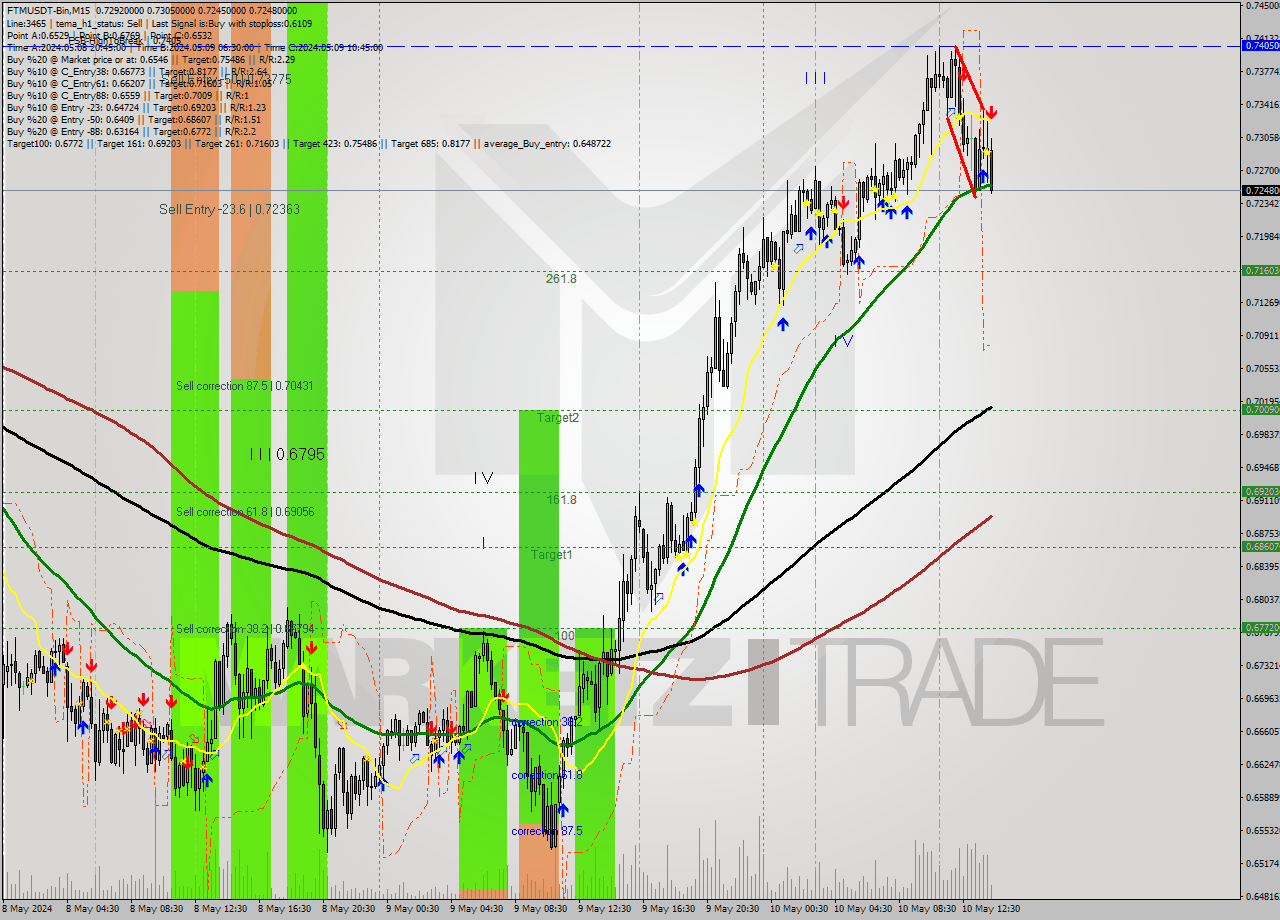Click the green 0.6772 price level tag
The image size is (1280, 920).
(x=1260, y=628)
